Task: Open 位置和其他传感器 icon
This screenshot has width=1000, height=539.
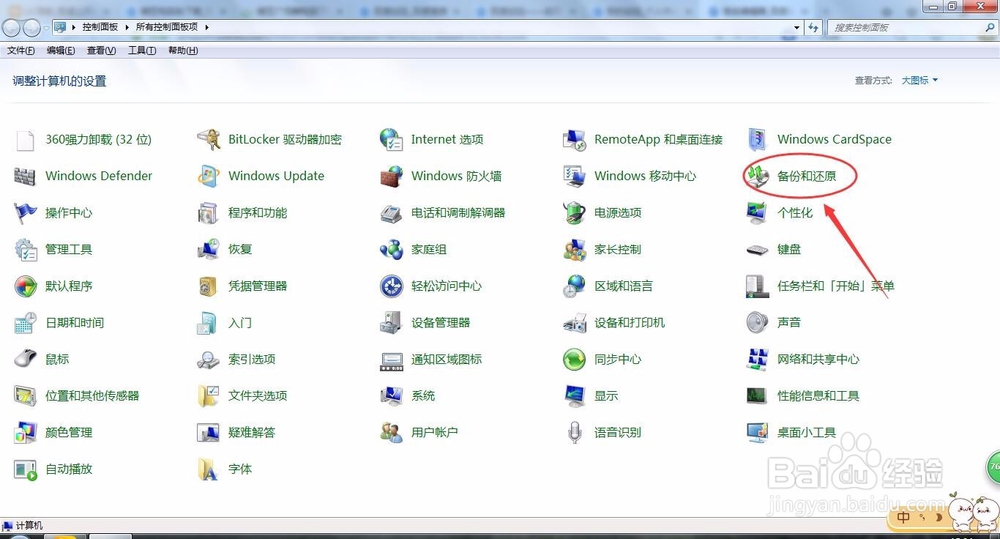Action: click(x=26, y=396)
